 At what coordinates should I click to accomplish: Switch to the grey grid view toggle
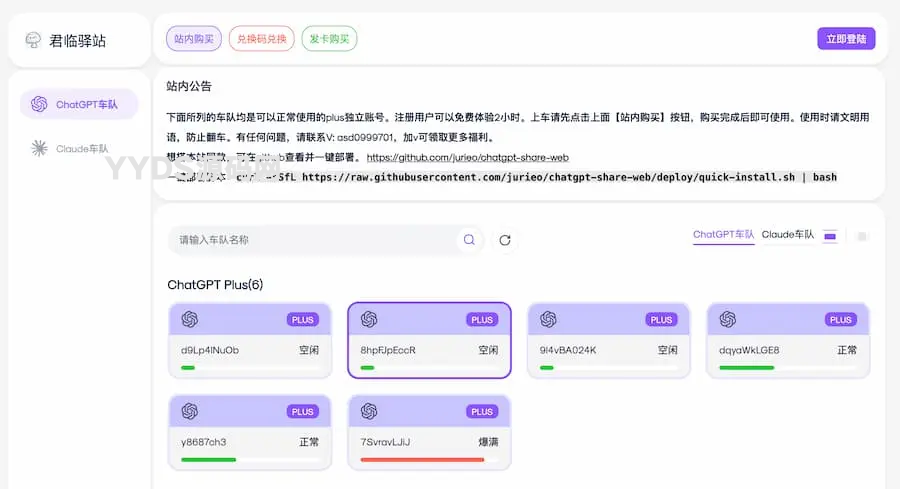point(862,236)
